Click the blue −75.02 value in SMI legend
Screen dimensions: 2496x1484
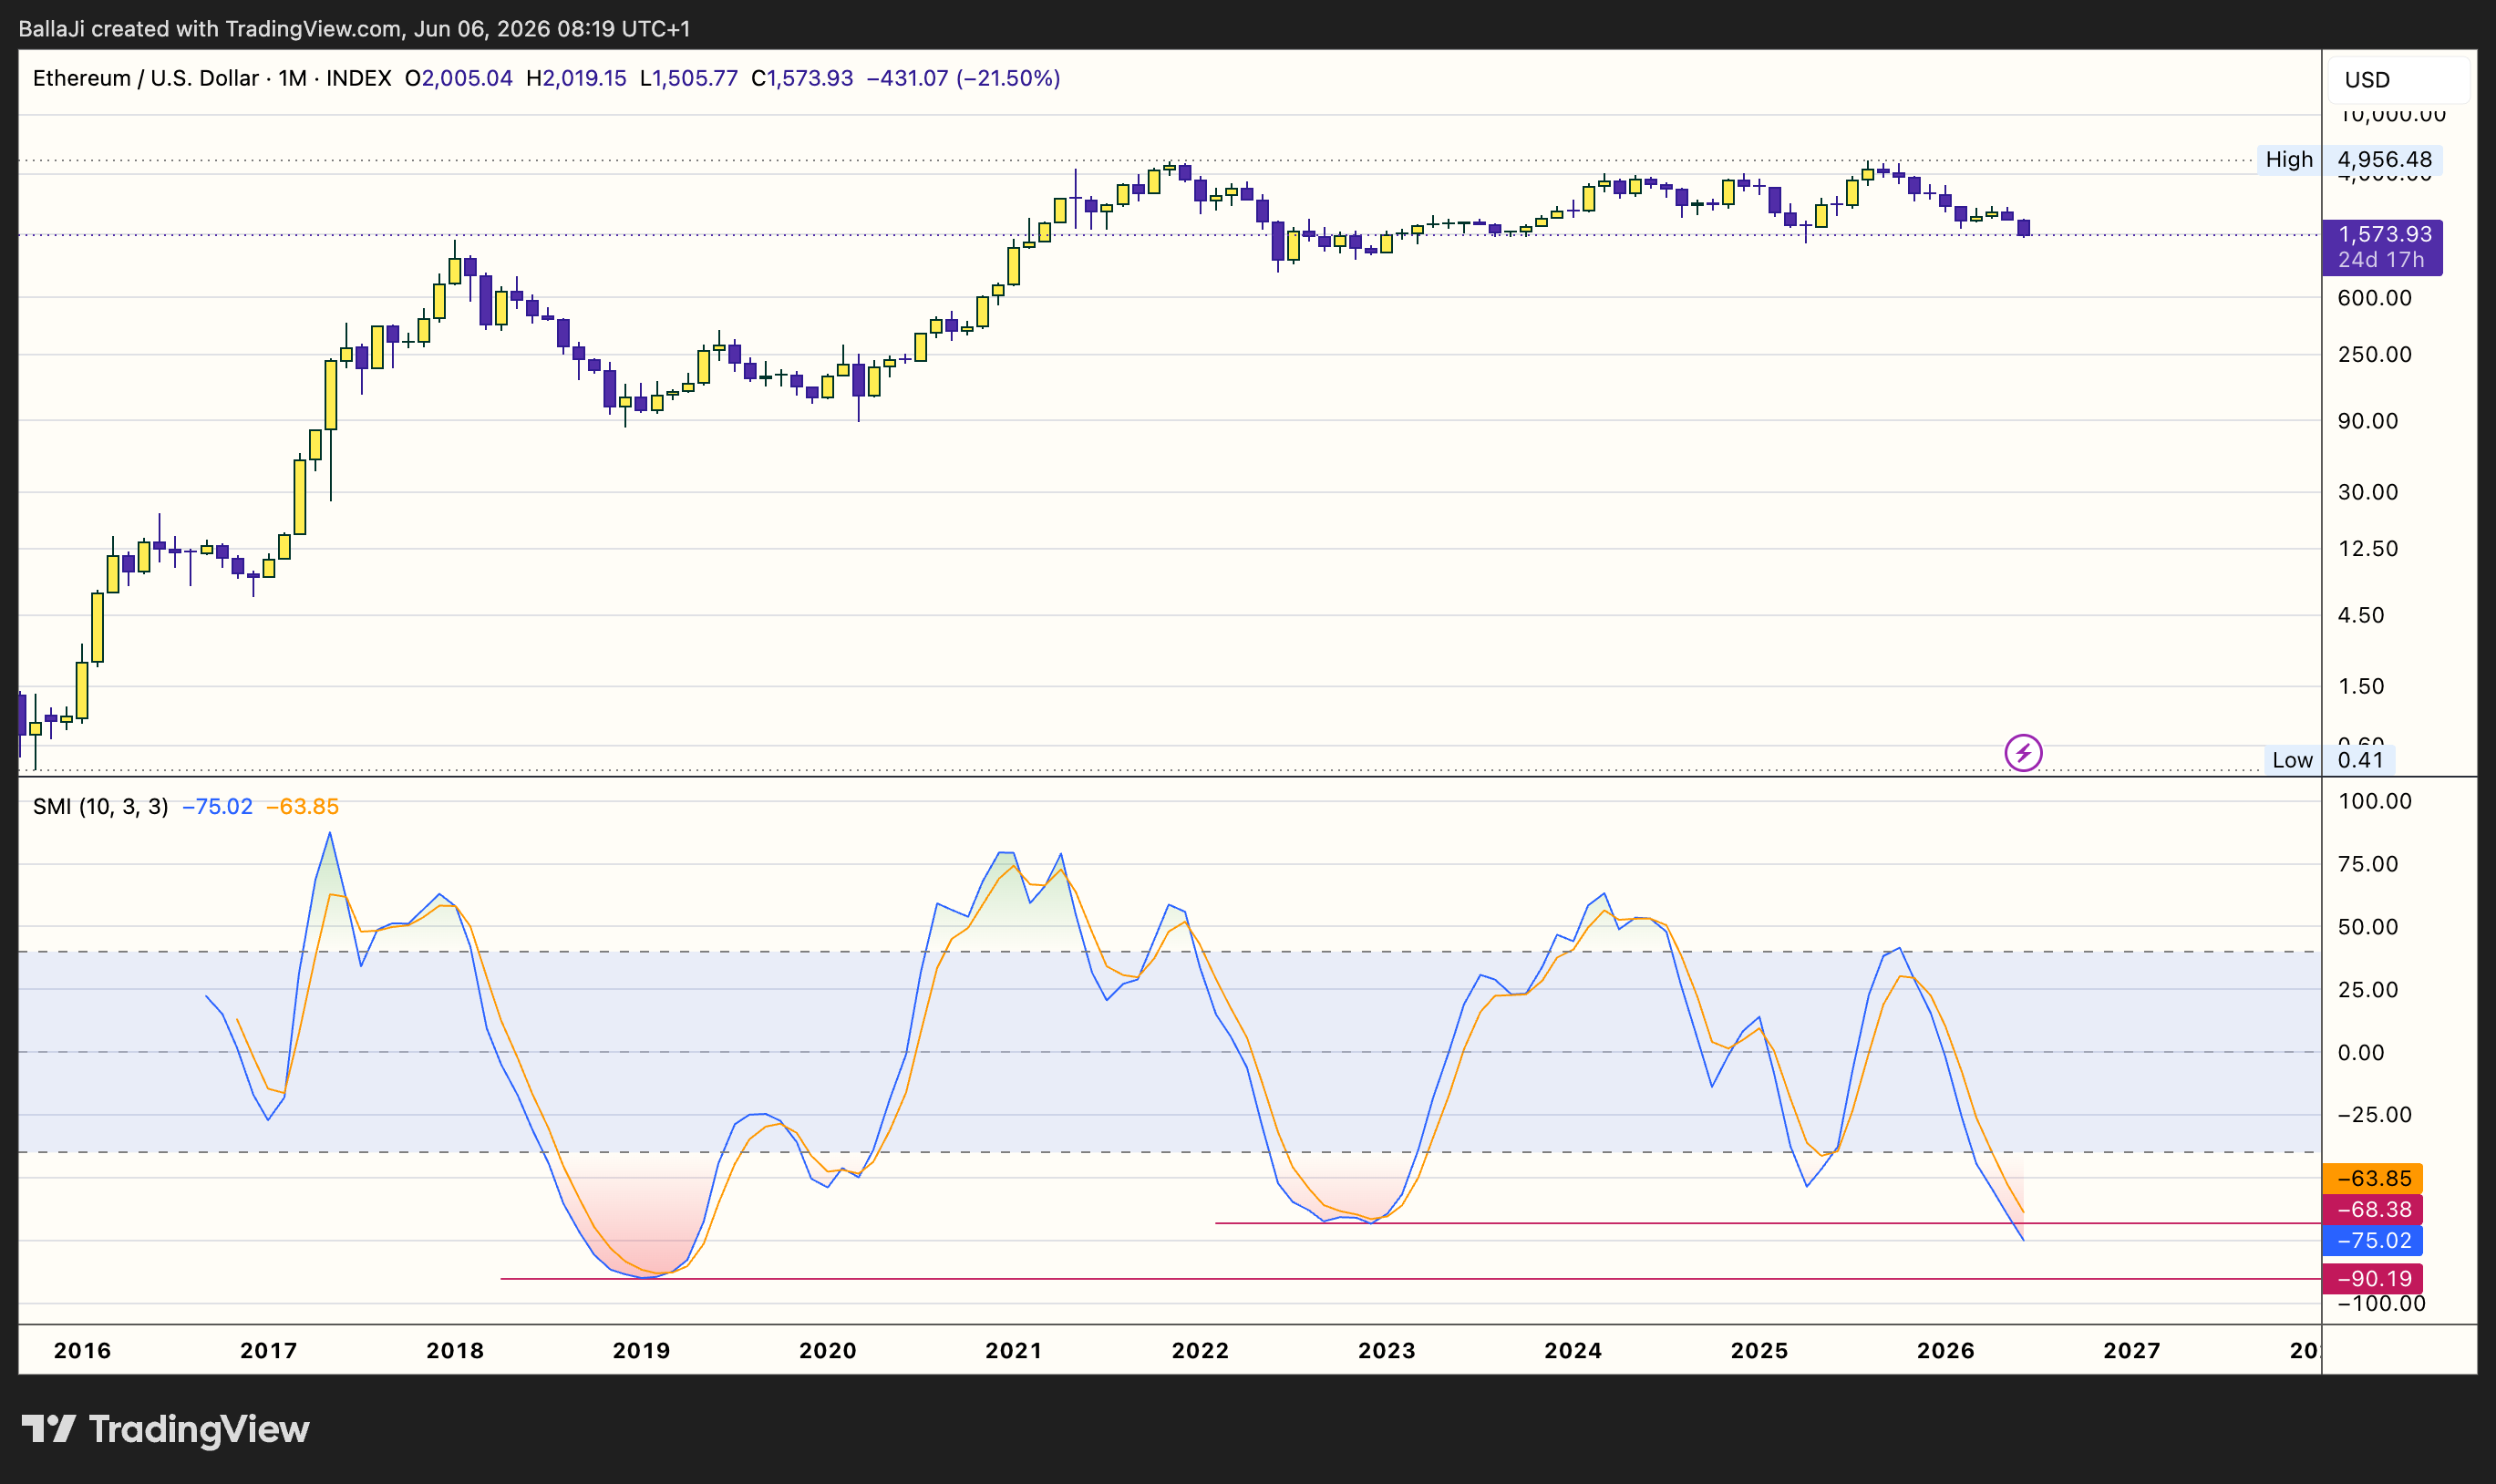217,806
